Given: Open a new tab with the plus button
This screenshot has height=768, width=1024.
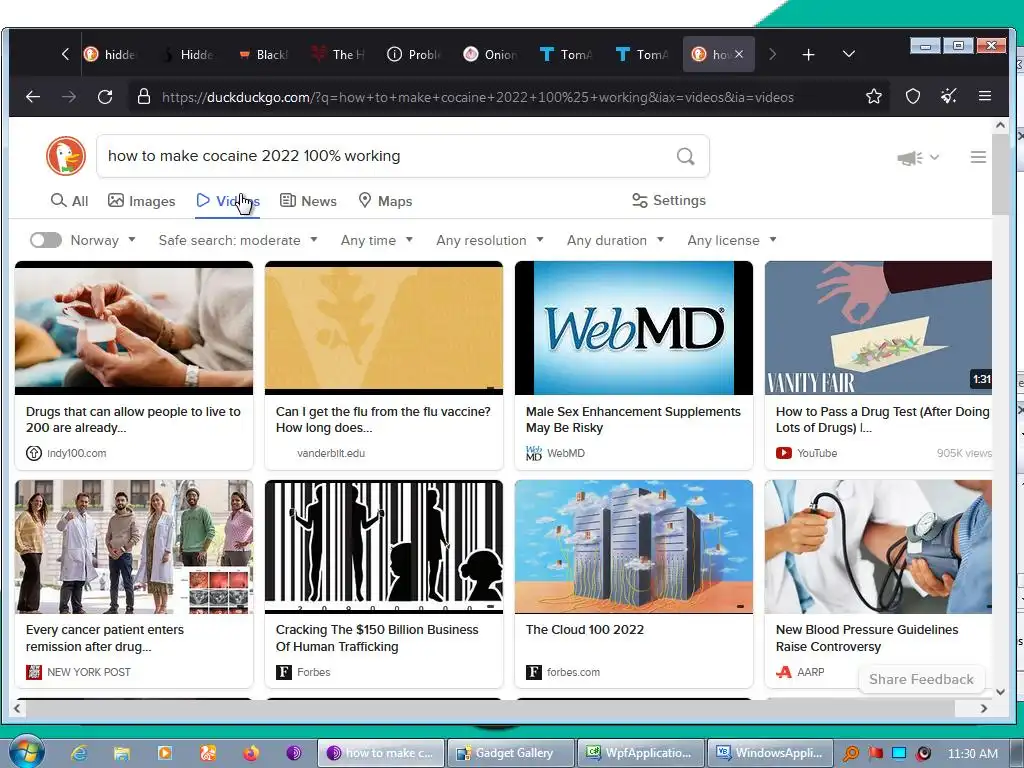Looking at the screenshot, I should 808,54.
